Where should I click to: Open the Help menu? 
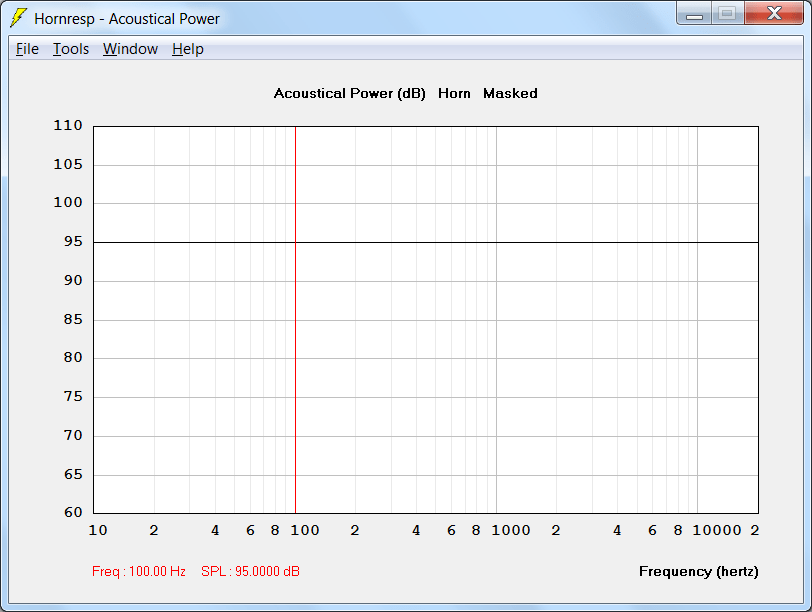tap(187, 49)
